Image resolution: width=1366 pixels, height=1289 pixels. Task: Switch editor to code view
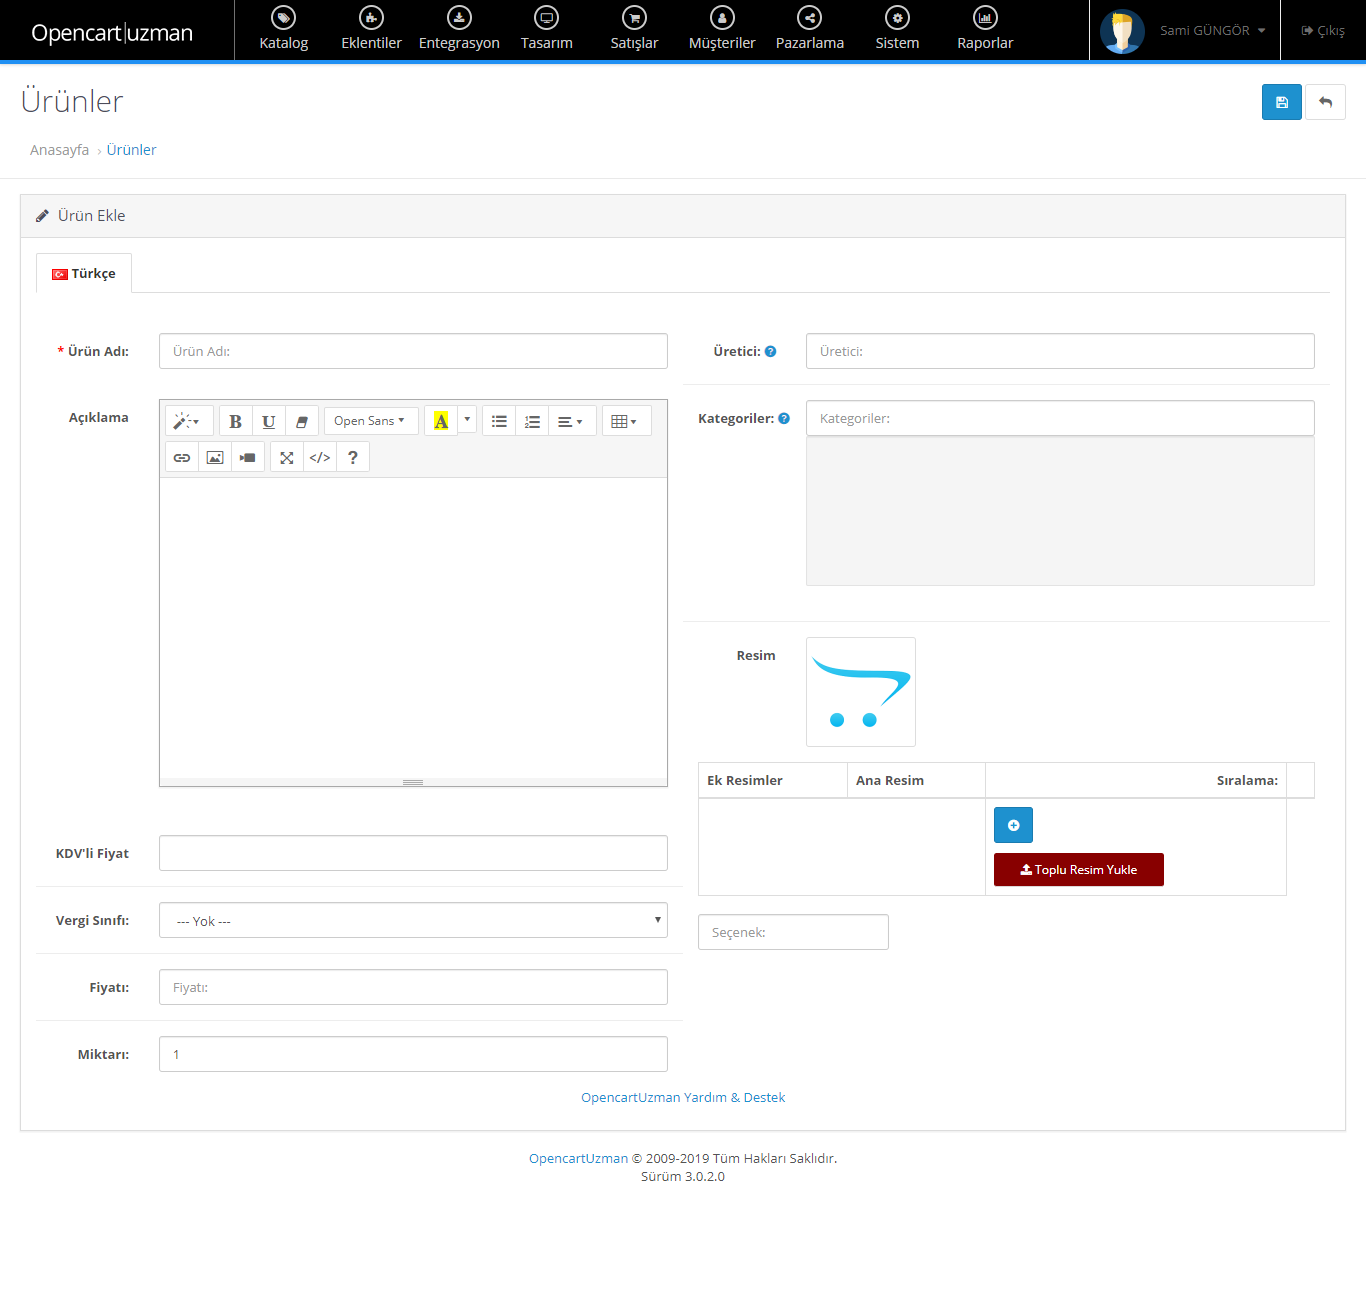point(320,457)
